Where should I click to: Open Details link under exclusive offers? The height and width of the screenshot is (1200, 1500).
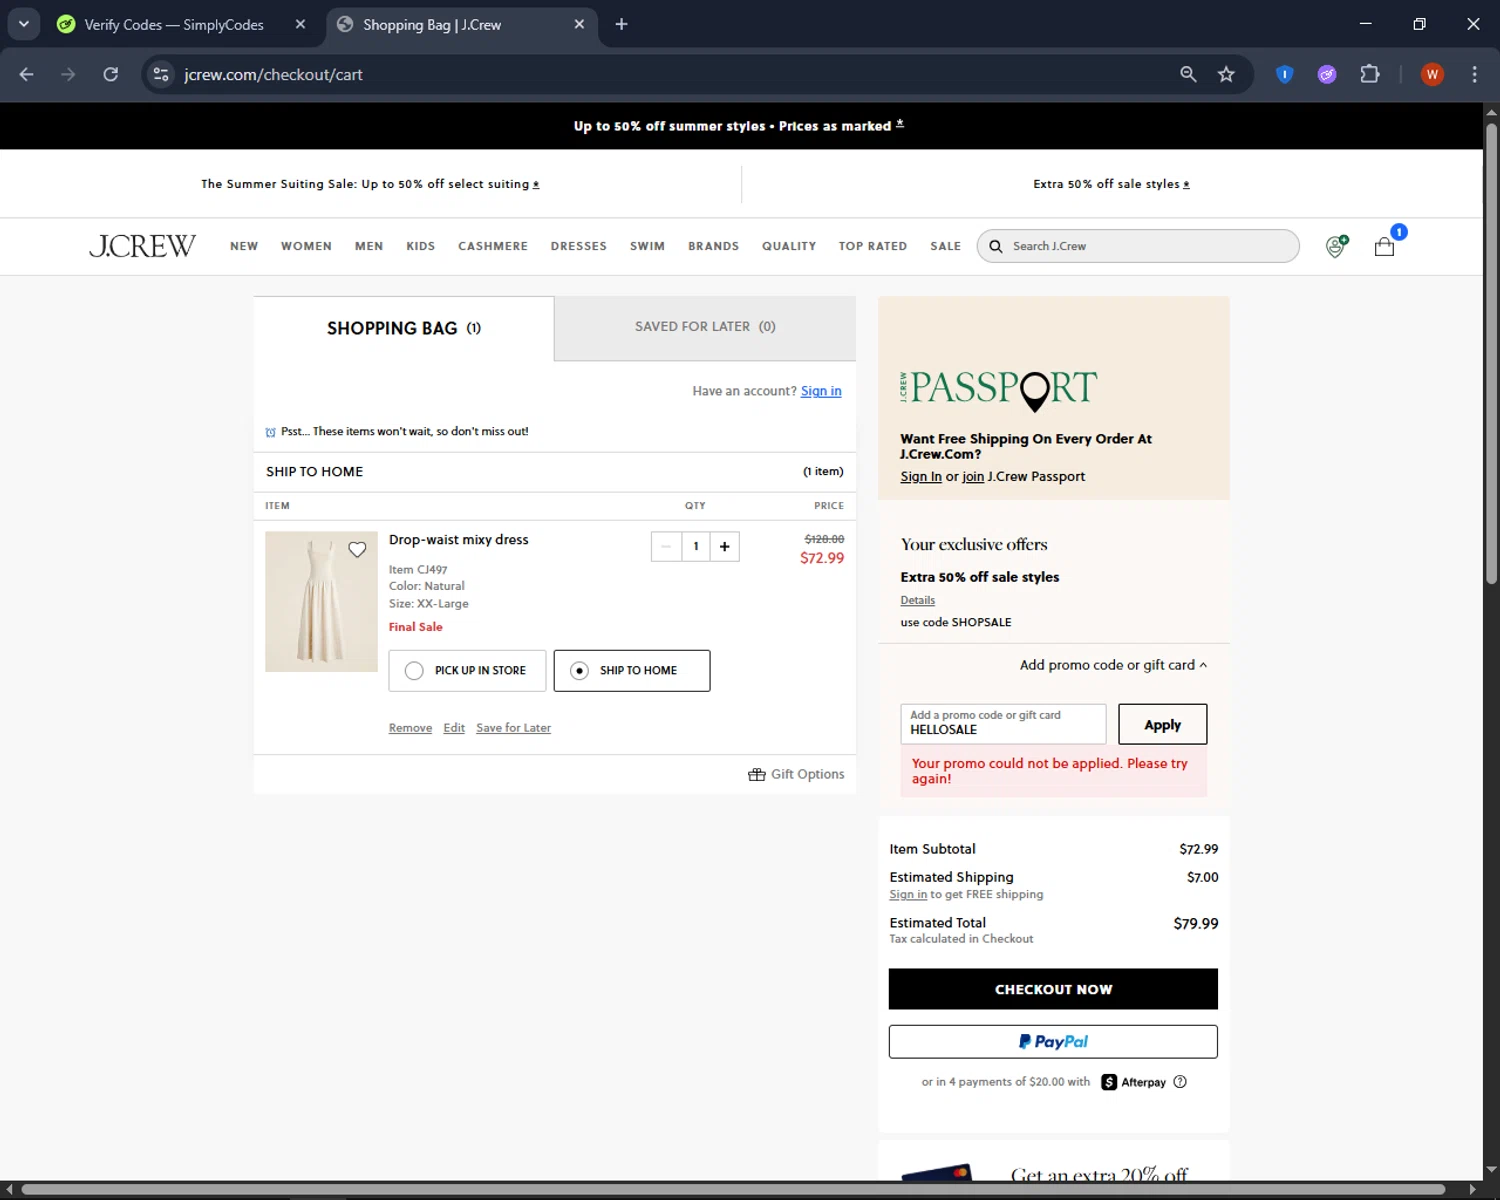point(917,600)
